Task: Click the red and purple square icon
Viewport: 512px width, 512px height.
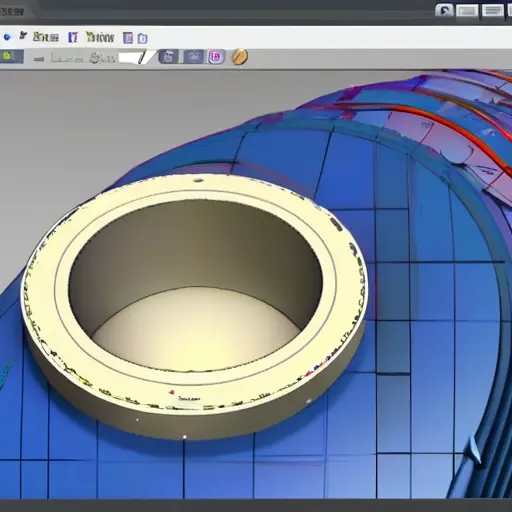Action: (x=128, y=38)
